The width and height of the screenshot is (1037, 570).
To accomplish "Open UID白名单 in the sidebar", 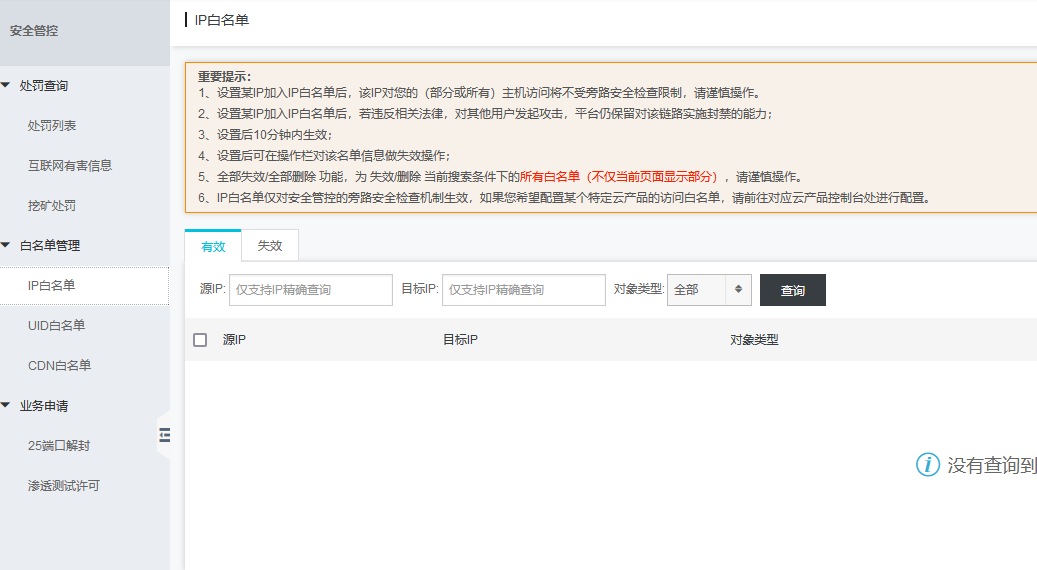I will point(56,325).
